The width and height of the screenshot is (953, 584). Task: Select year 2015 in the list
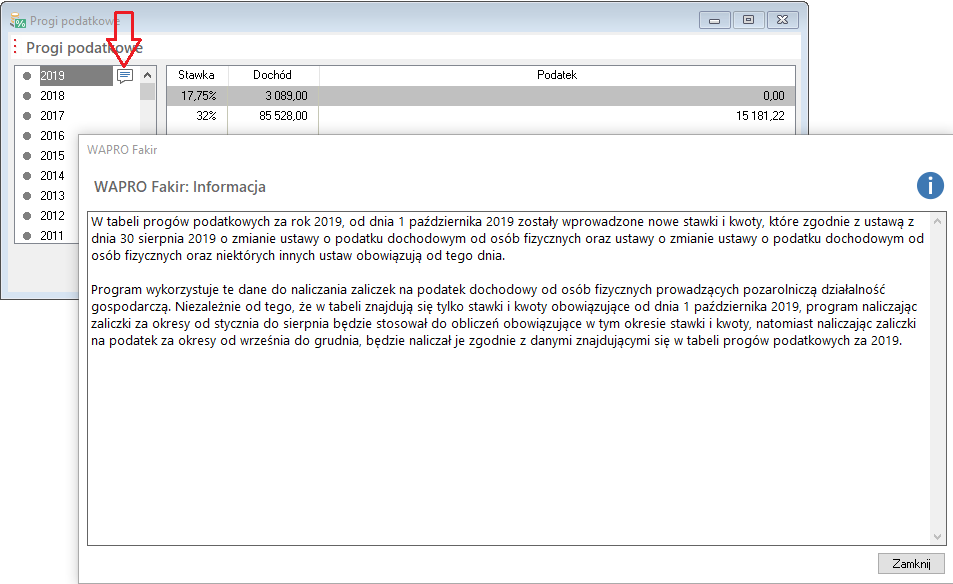52,156
